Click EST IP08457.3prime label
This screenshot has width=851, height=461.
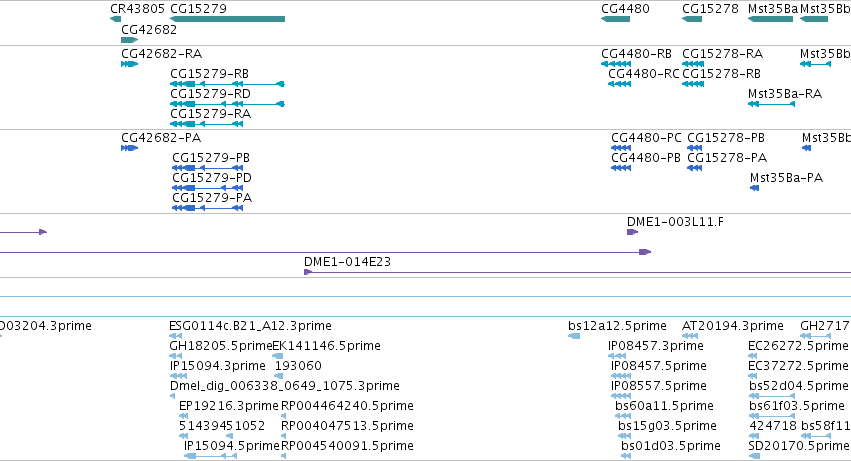[656, 346]
